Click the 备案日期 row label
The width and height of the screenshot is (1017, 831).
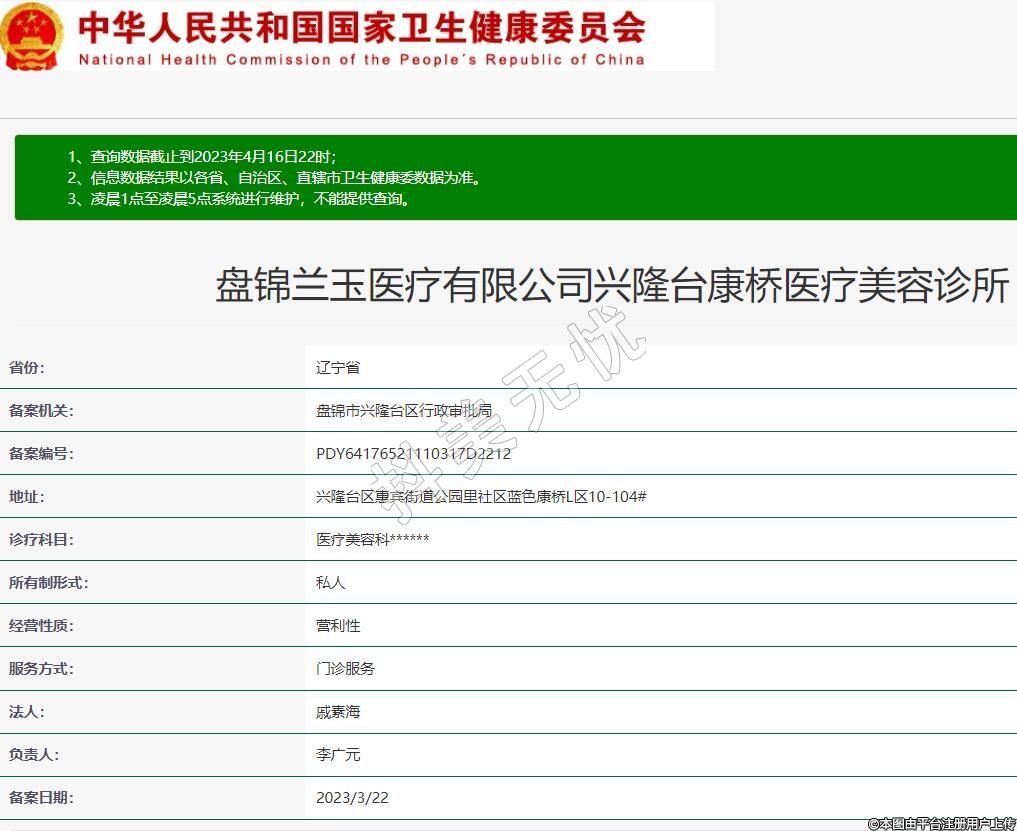coord(41,798)
